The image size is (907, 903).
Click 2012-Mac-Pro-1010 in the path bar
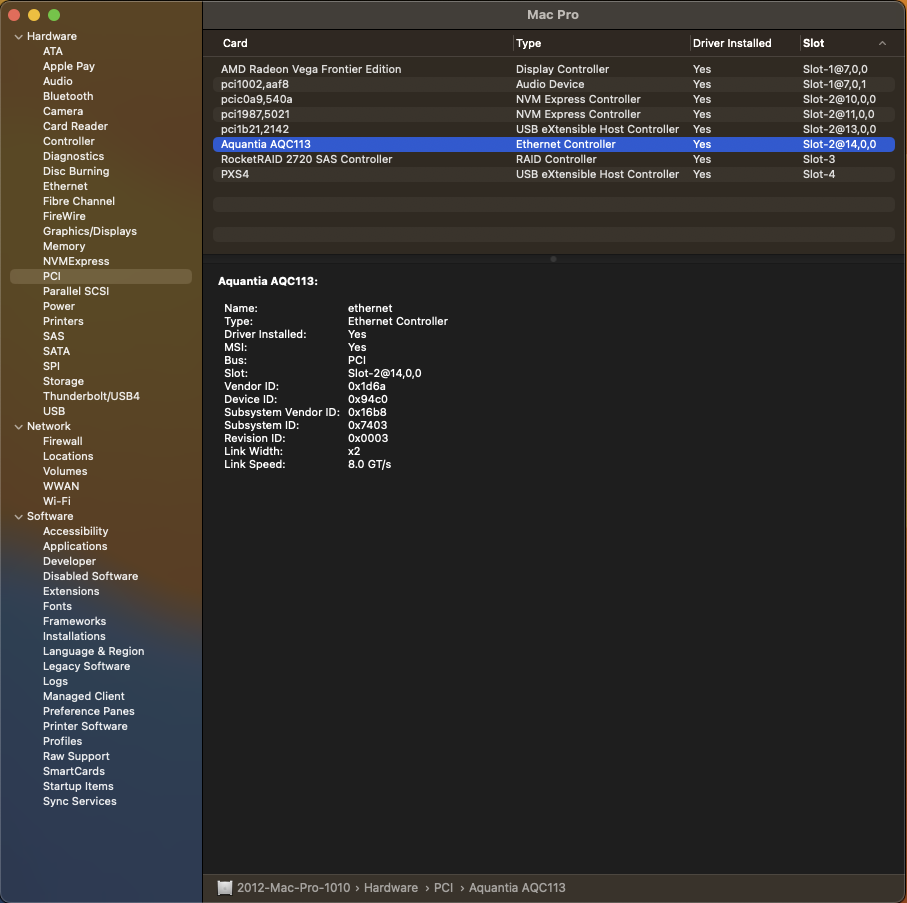point(293,888)
